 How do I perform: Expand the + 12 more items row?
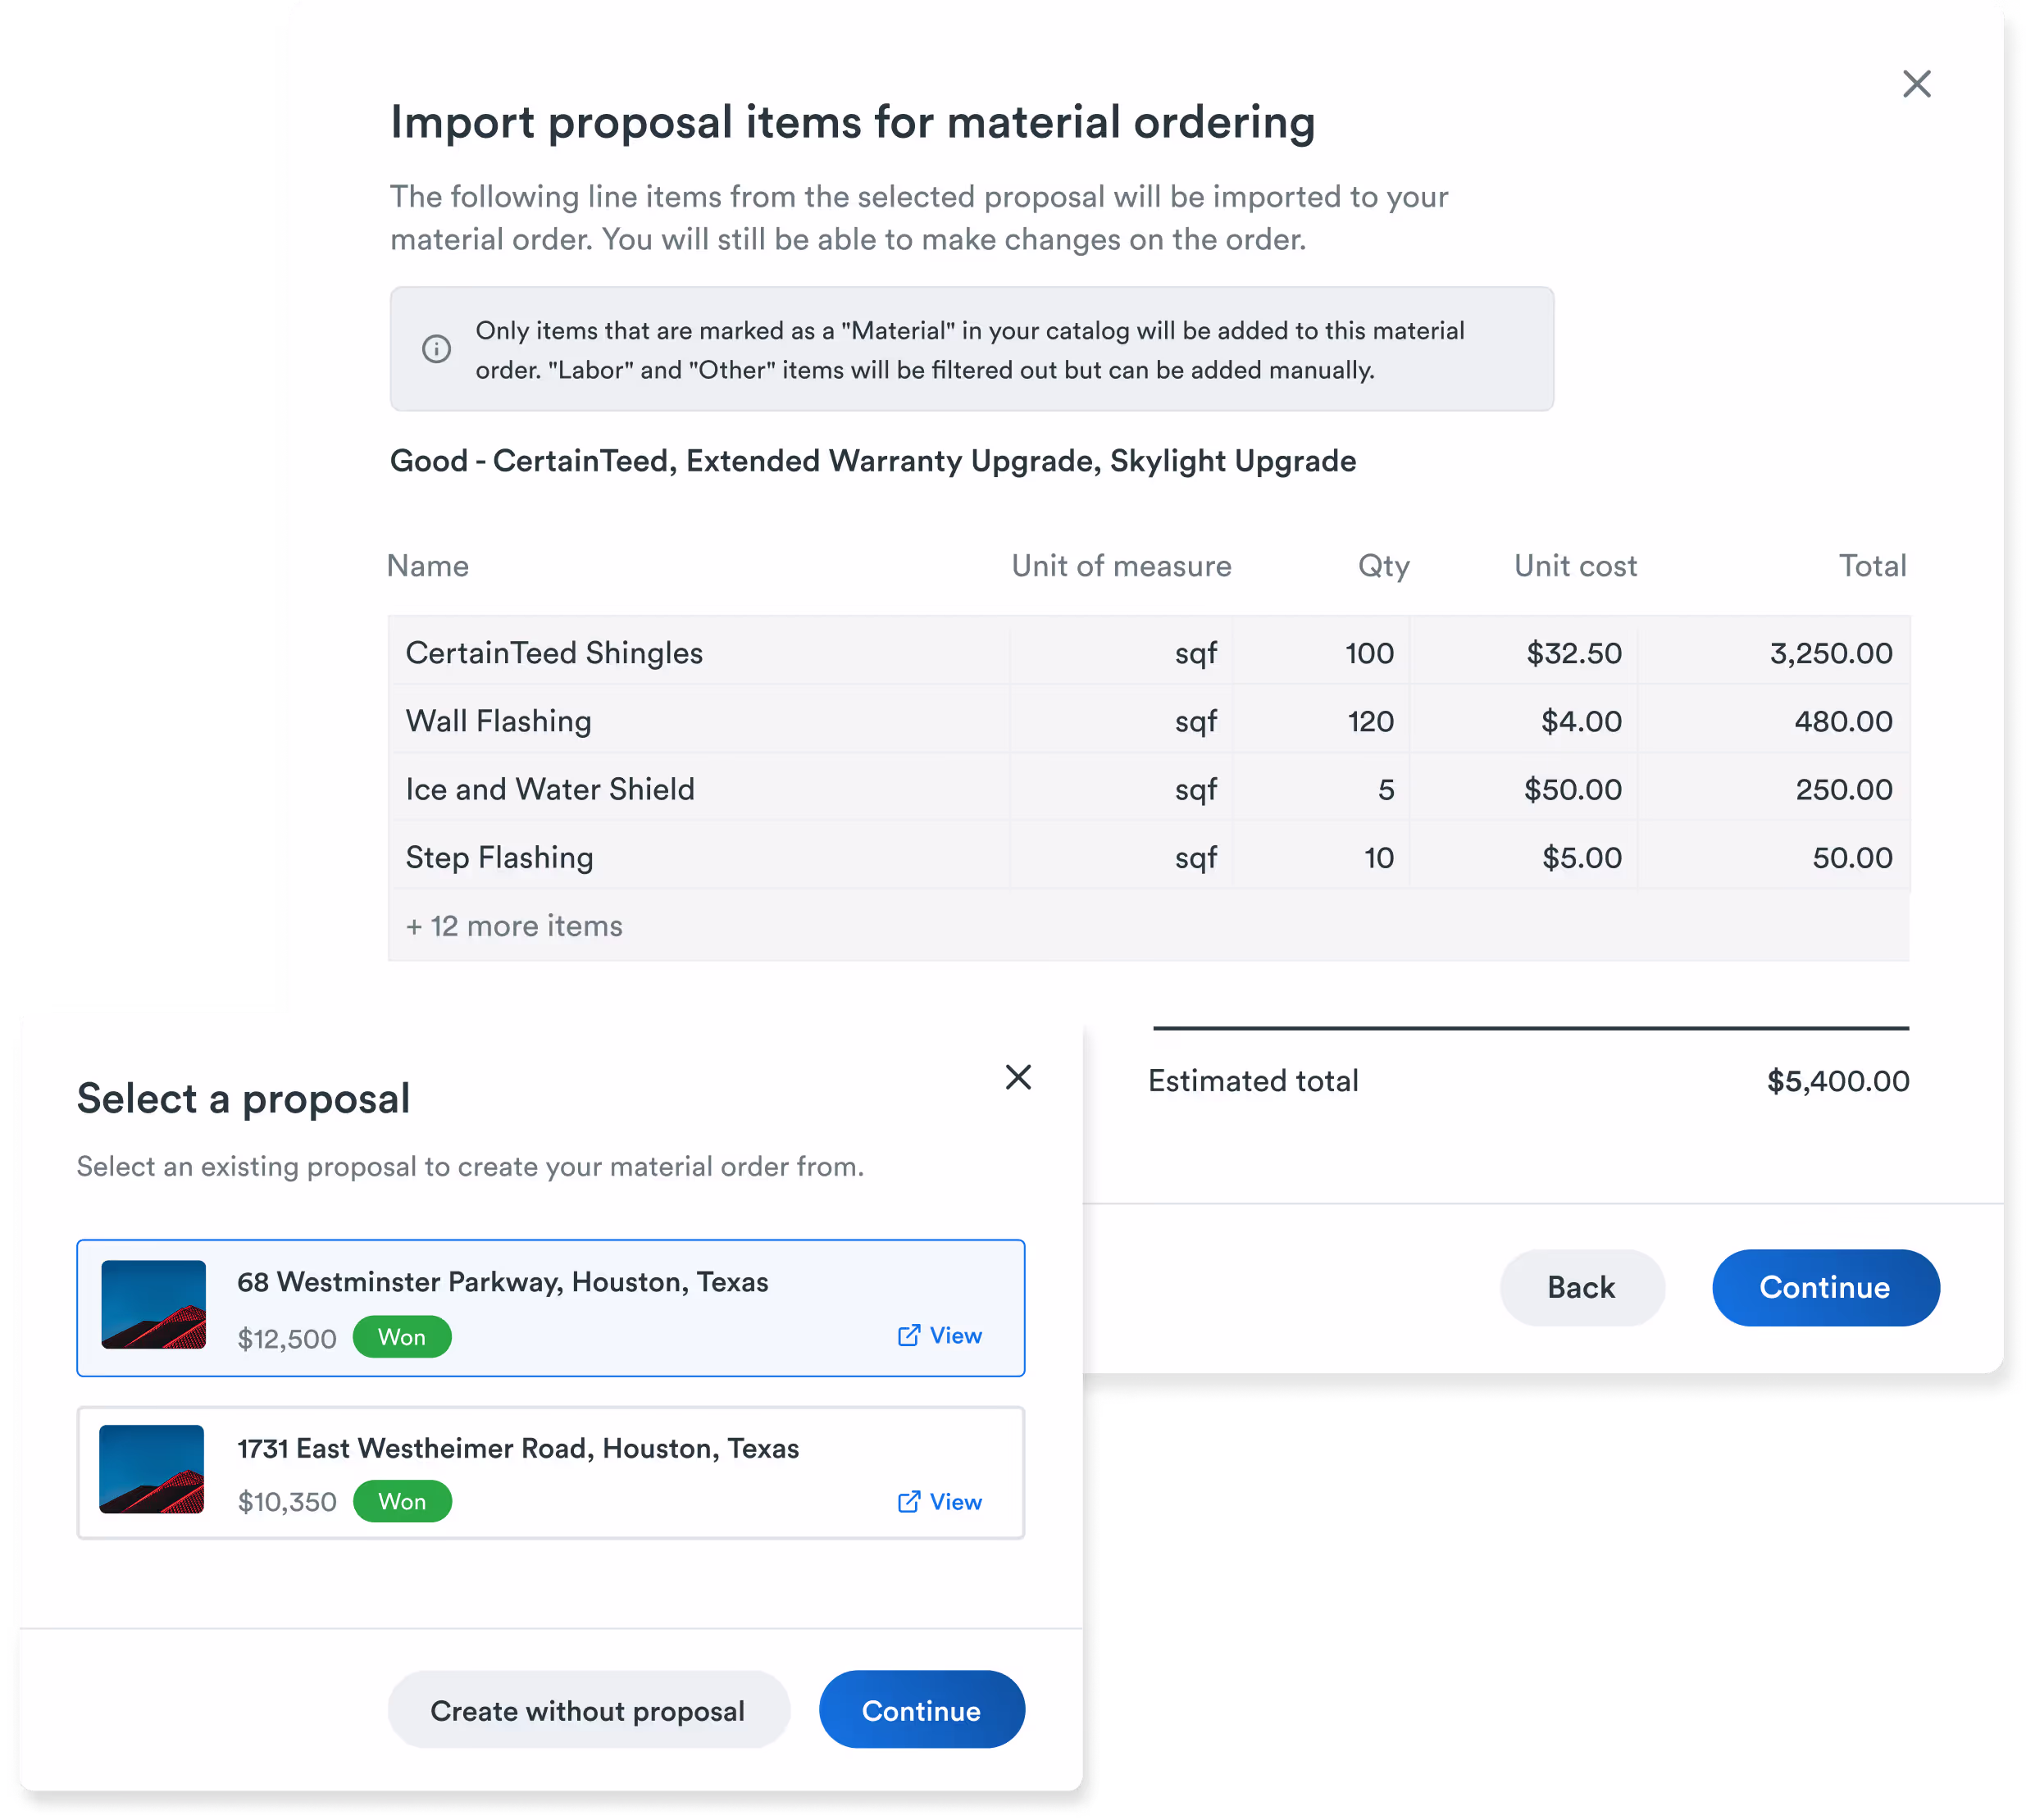tap(514, 926)
